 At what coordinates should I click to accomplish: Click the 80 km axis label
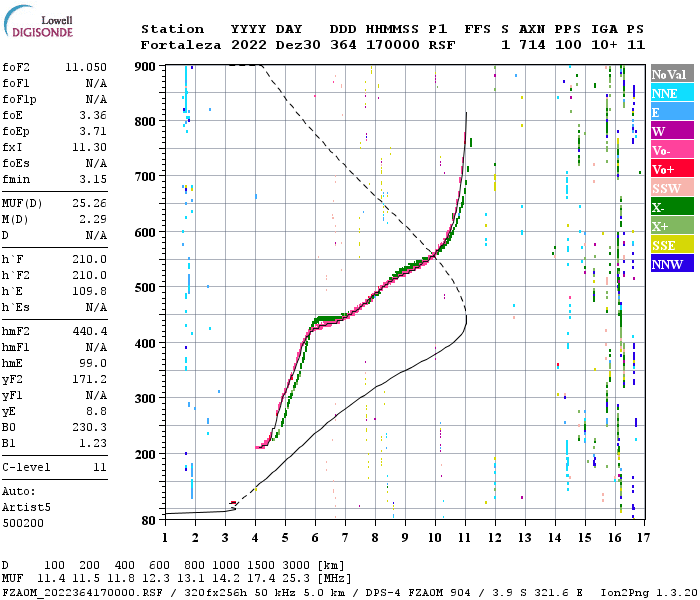tap(149, 521)
